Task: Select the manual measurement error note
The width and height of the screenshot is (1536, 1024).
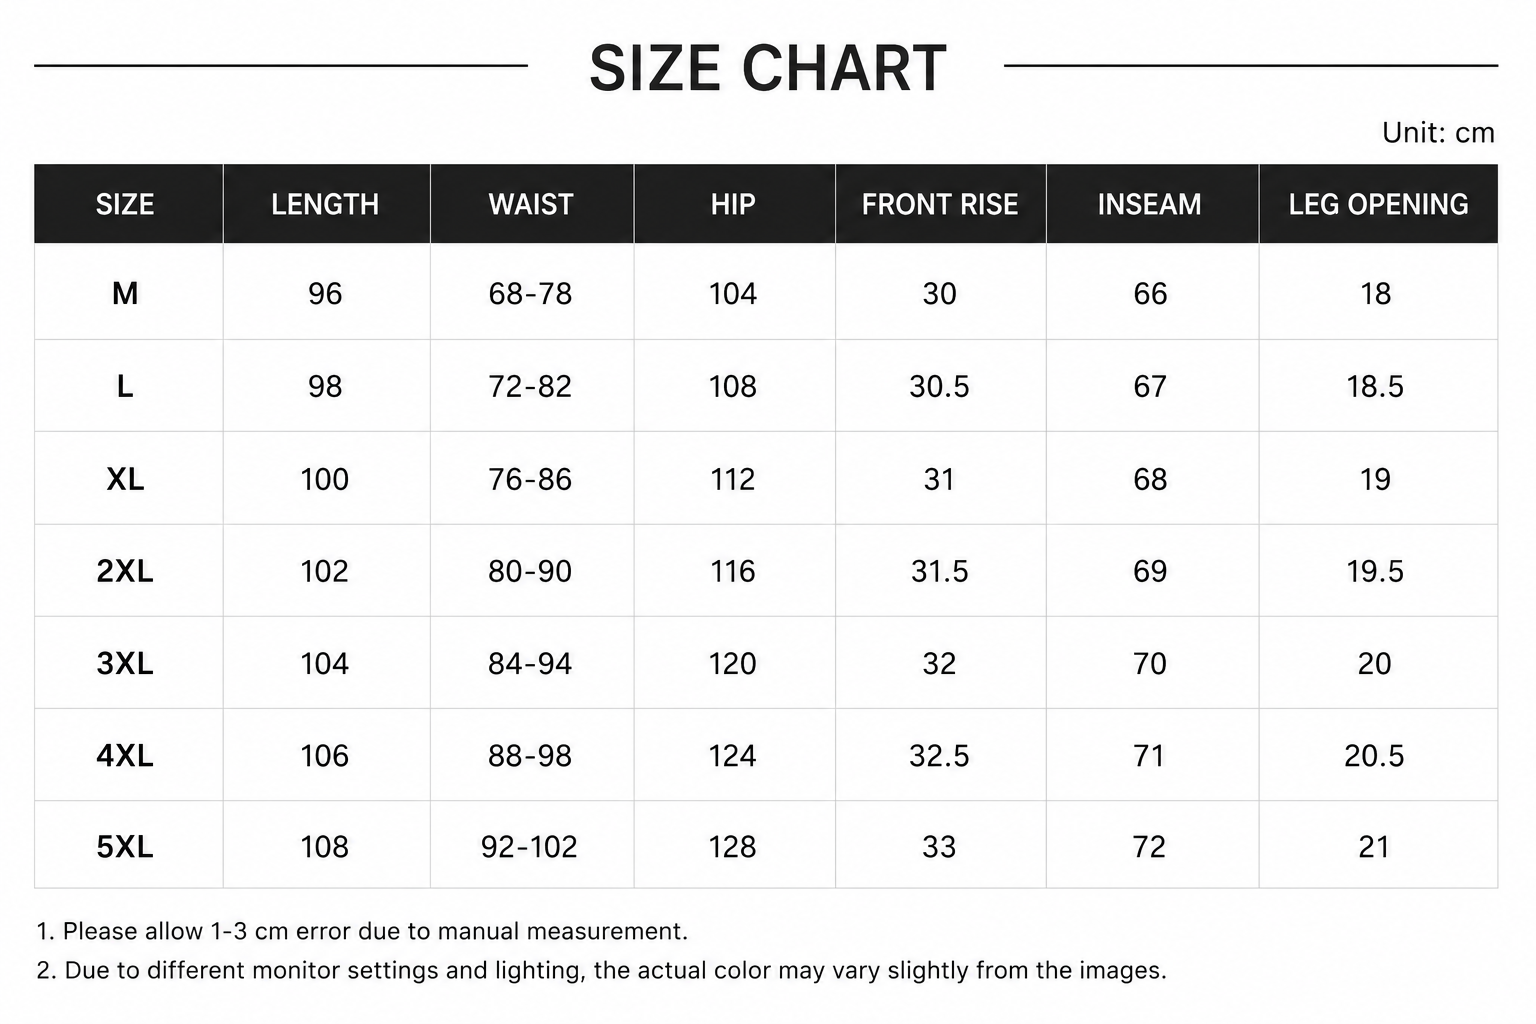Action: coord(362,931)
